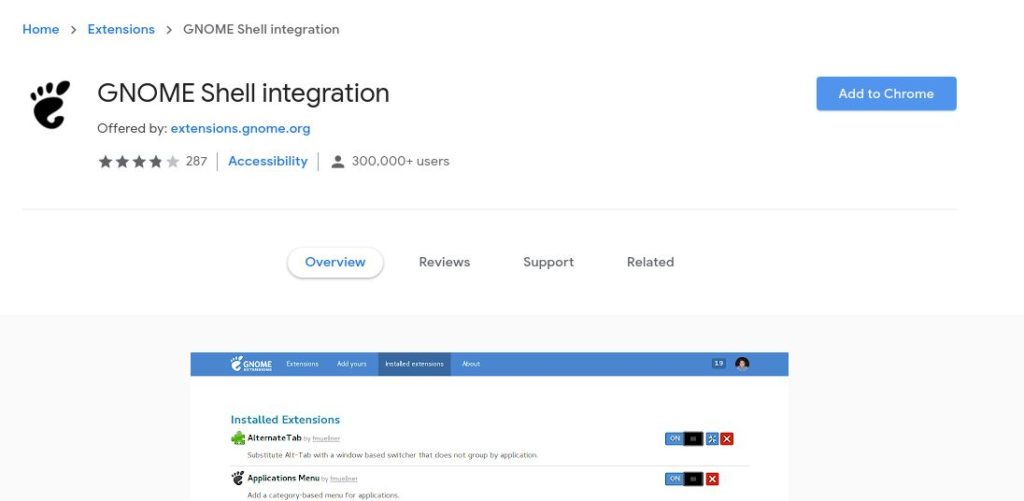Screen dimensions: 1024x501
Task: Toggle the AlternateTab ON switch
Action: (684, 439)
